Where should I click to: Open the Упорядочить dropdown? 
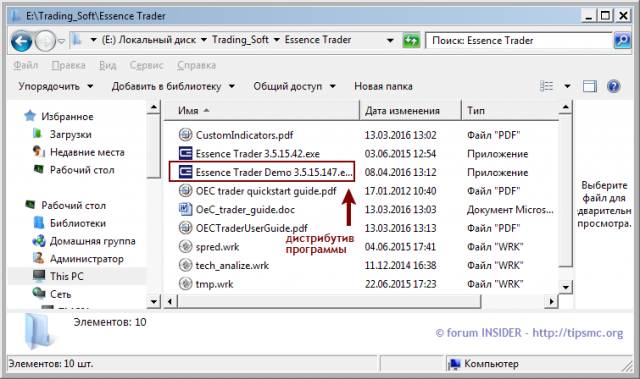56,86
